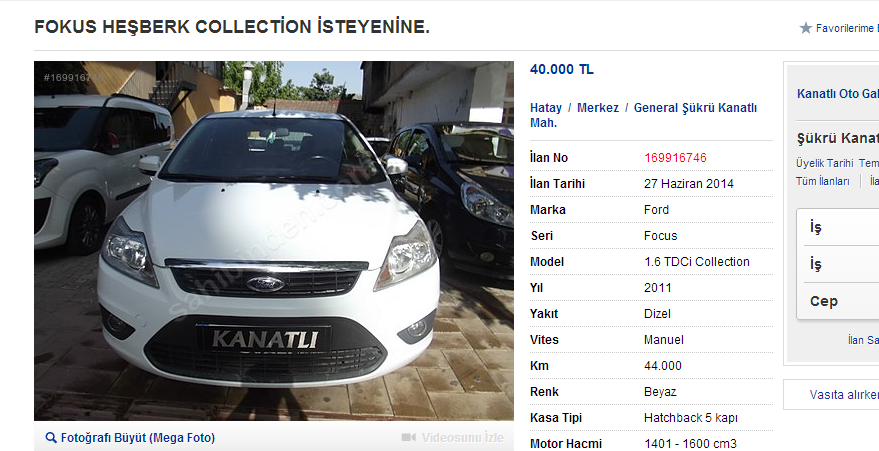
Task: Open General Şükrü Kanatlı Mah. link
Action: click(644, 115)
